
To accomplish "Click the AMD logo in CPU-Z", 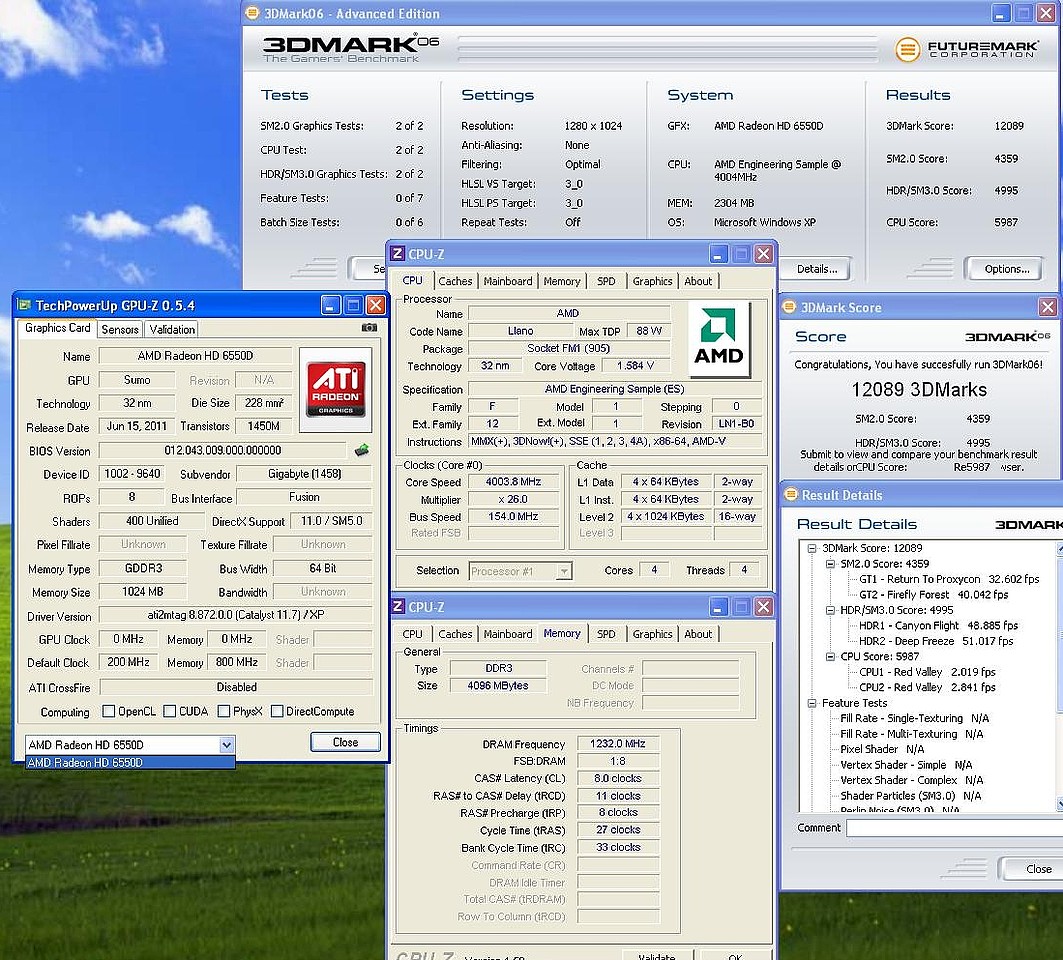I will (719, 339).
